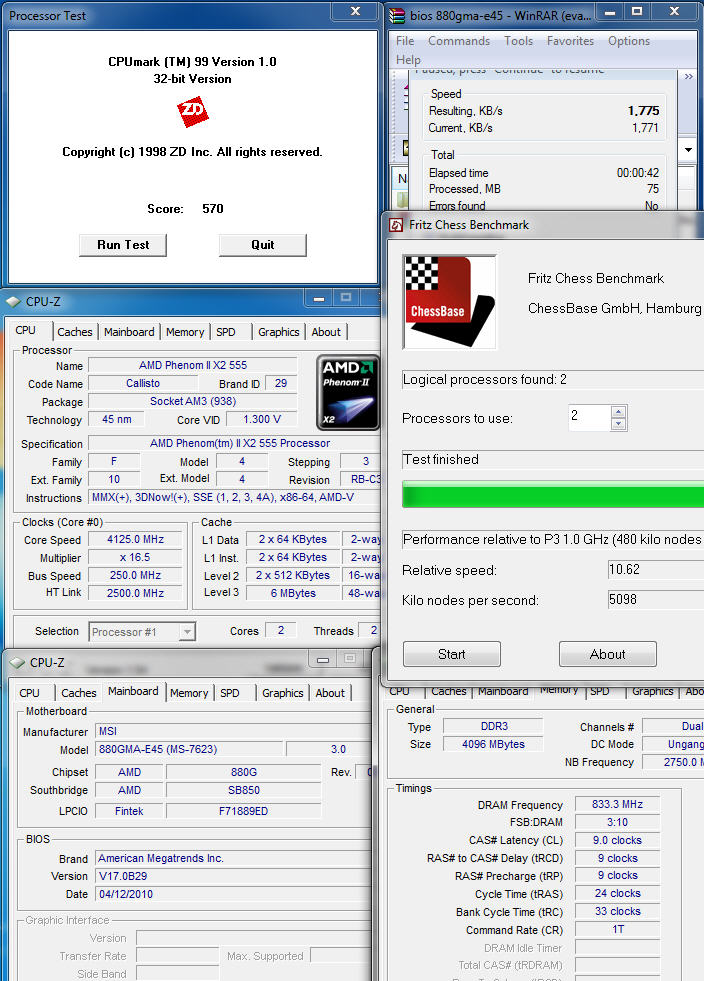
Task: Click the green benchmark progress bar
Action: (553, 494)
